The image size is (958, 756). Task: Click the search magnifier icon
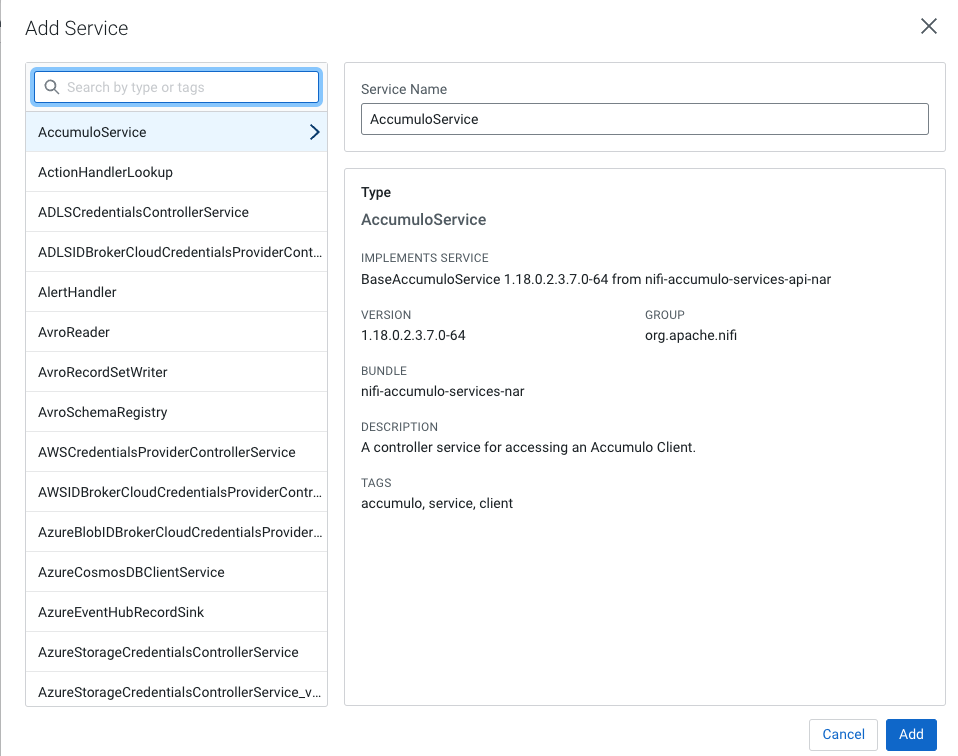52,87
